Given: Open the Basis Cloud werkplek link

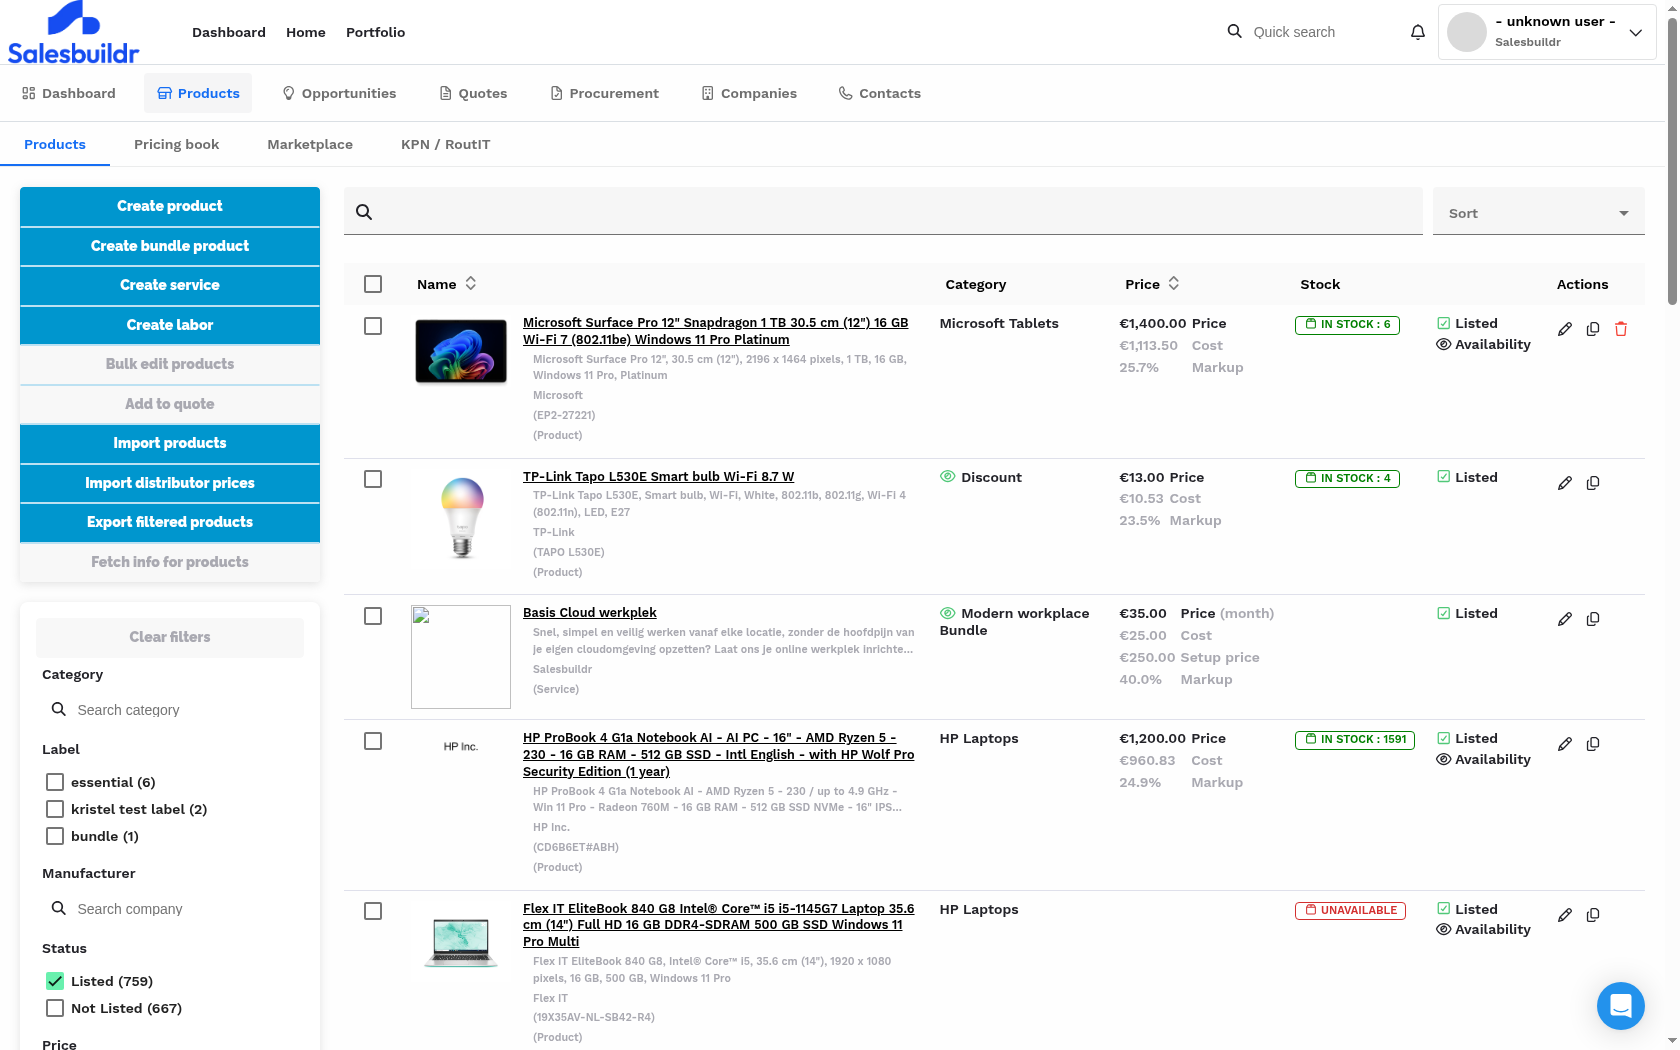Looking at the screenshot, I should [590, 612].
